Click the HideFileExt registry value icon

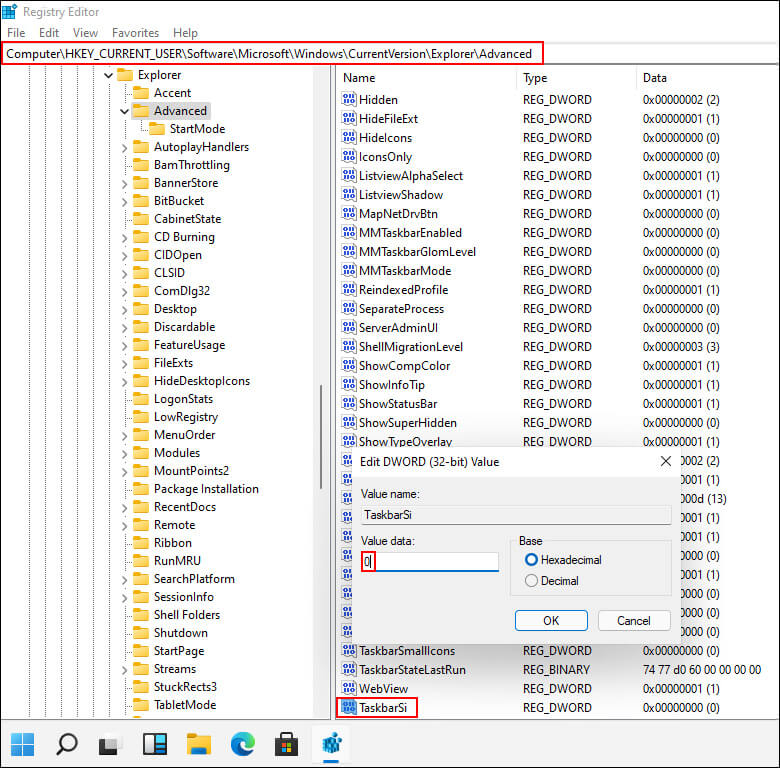[349, 118]
